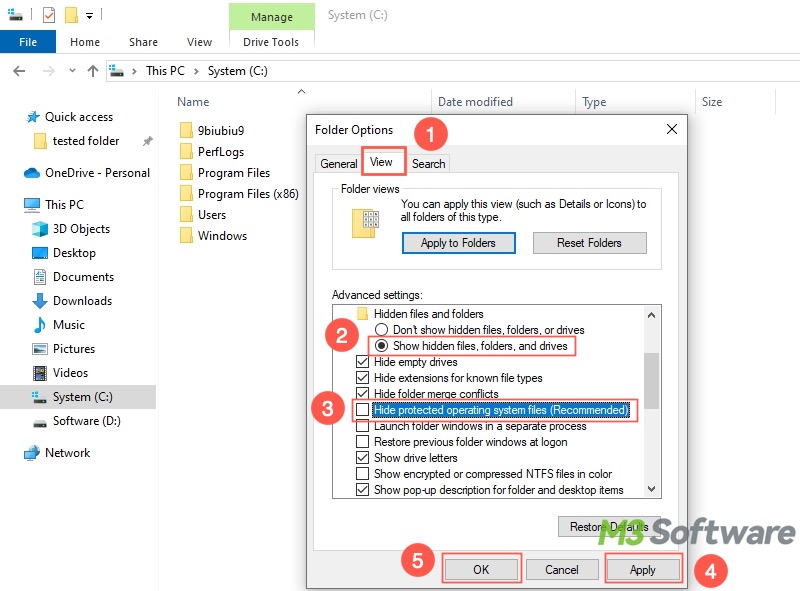
Task: Click the Advanced settings scrollbar down arrow
Action: pyautogui.click(x=652, y=490)
